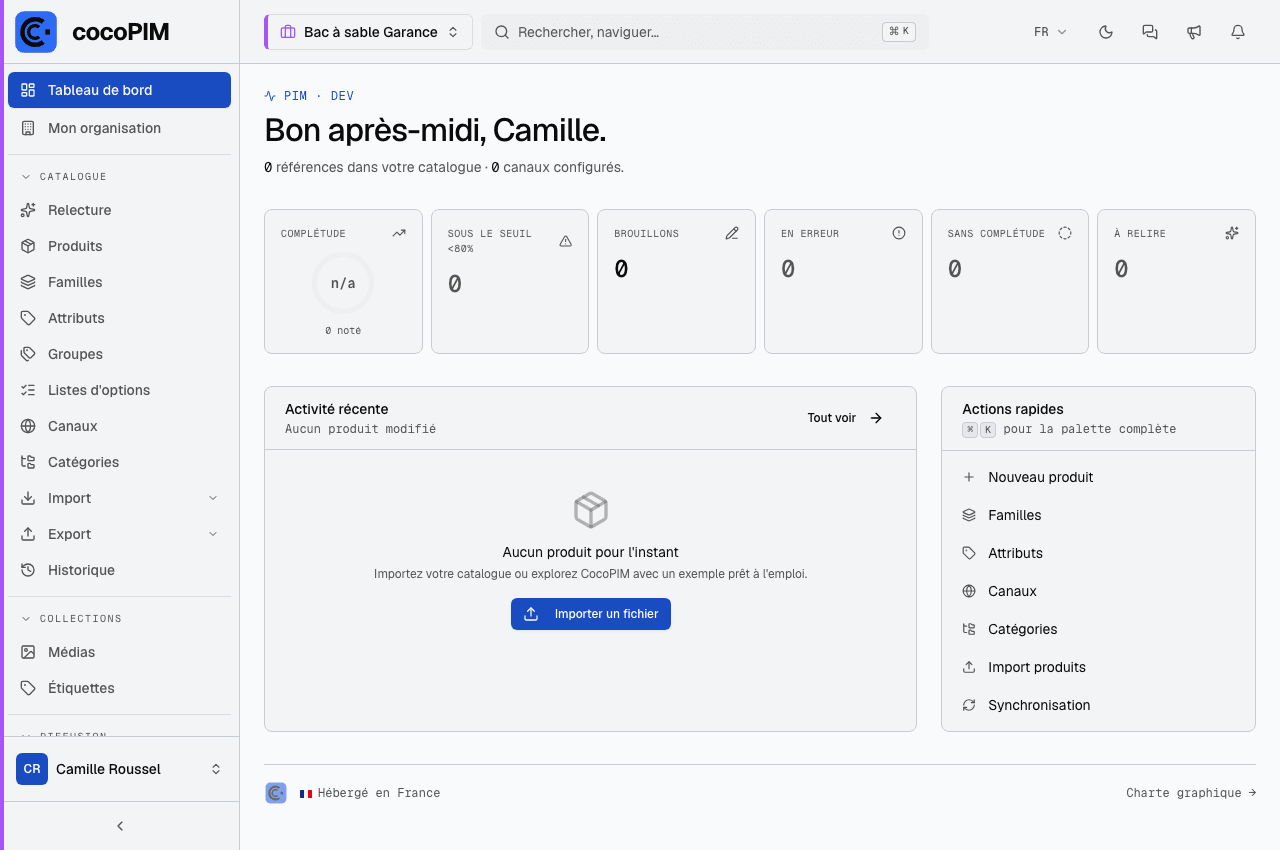Click the package icon in empty activity panel
1280x850 pixels.
[x=591, y=510]
